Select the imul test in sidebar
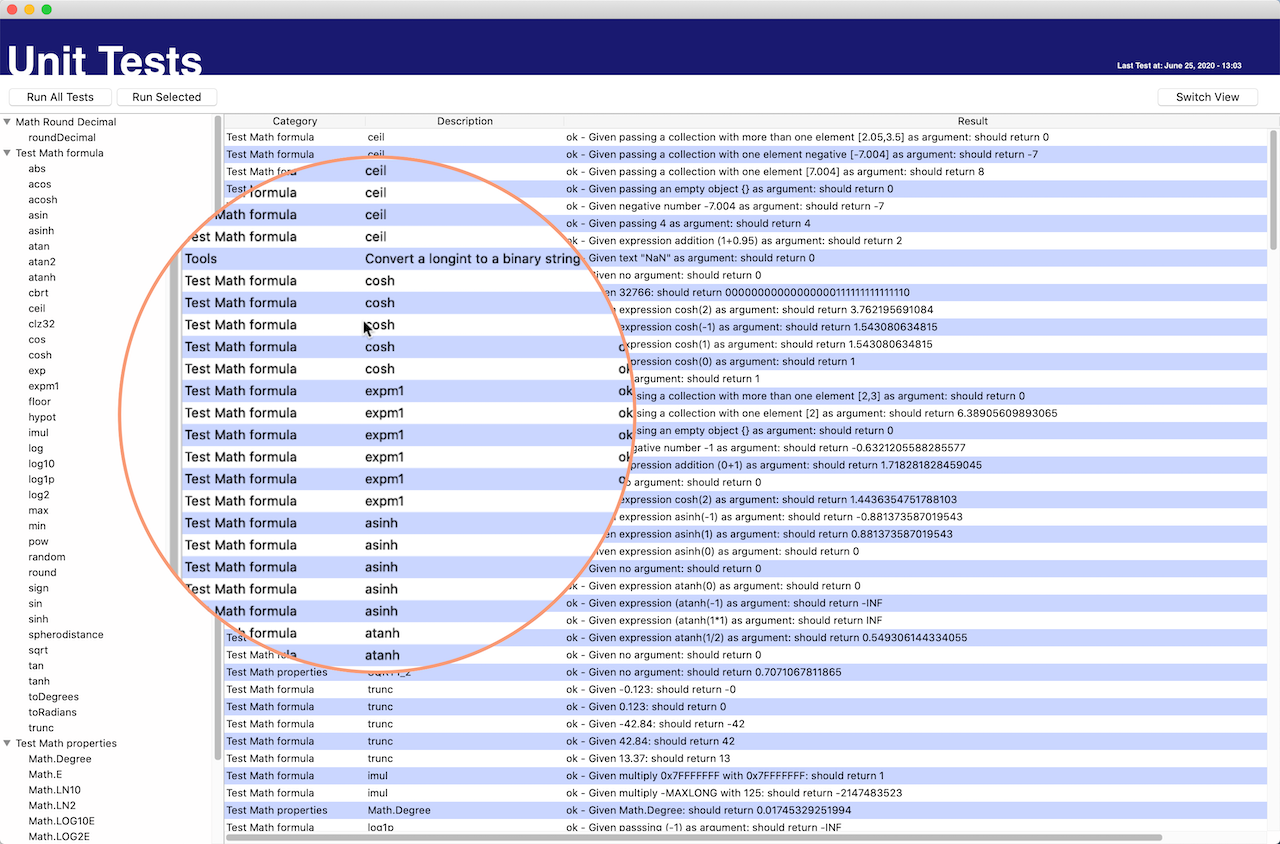This screenshot has height=844, width=1280. [39, 433]
